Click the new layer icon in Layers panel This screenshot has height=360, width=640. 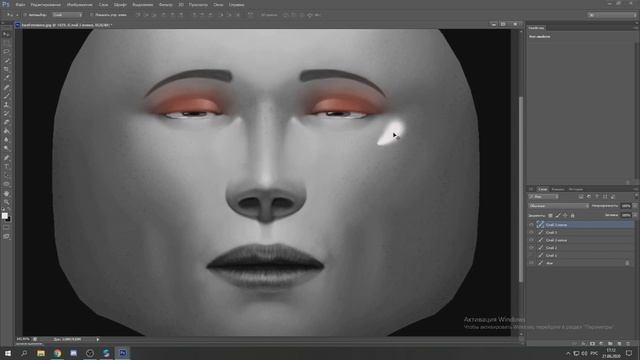point(619,344)
